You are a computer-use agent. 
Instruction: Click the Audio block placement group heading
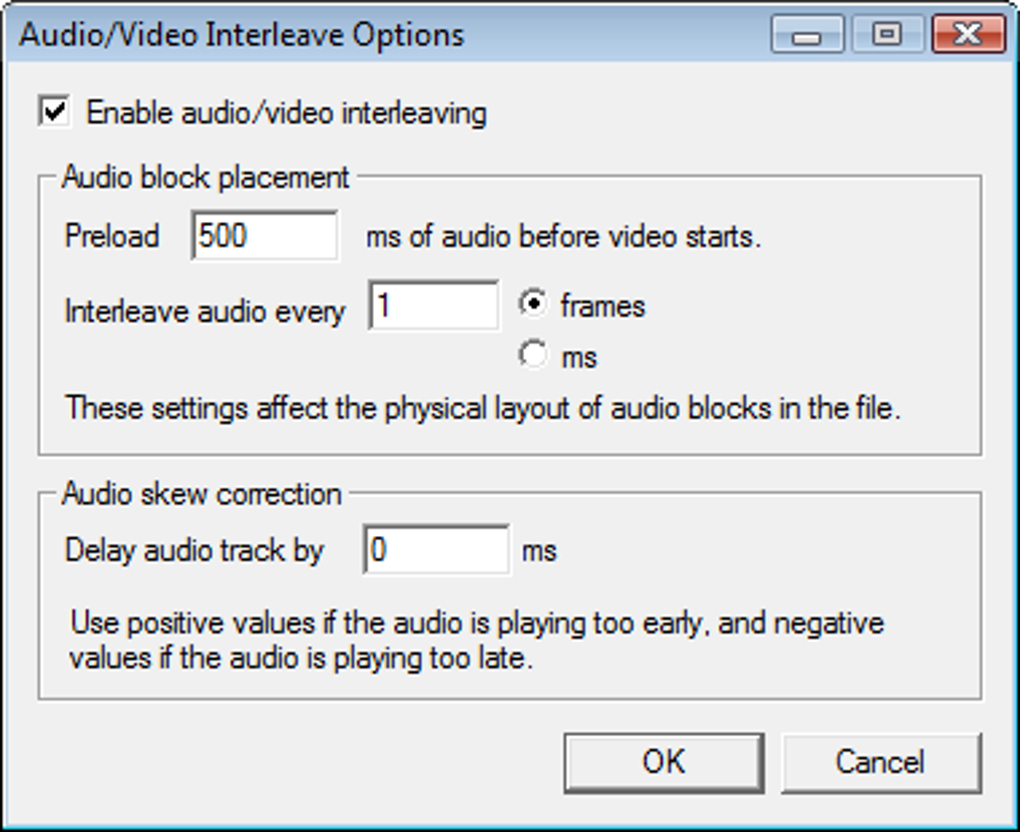[x=206, y=178]
